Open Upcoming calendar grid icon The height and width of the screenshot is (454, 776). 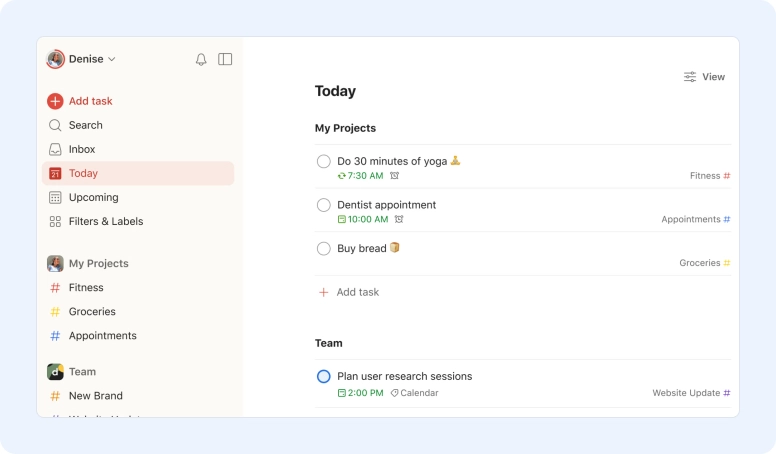pyautogui.click(x=55, y=198)
